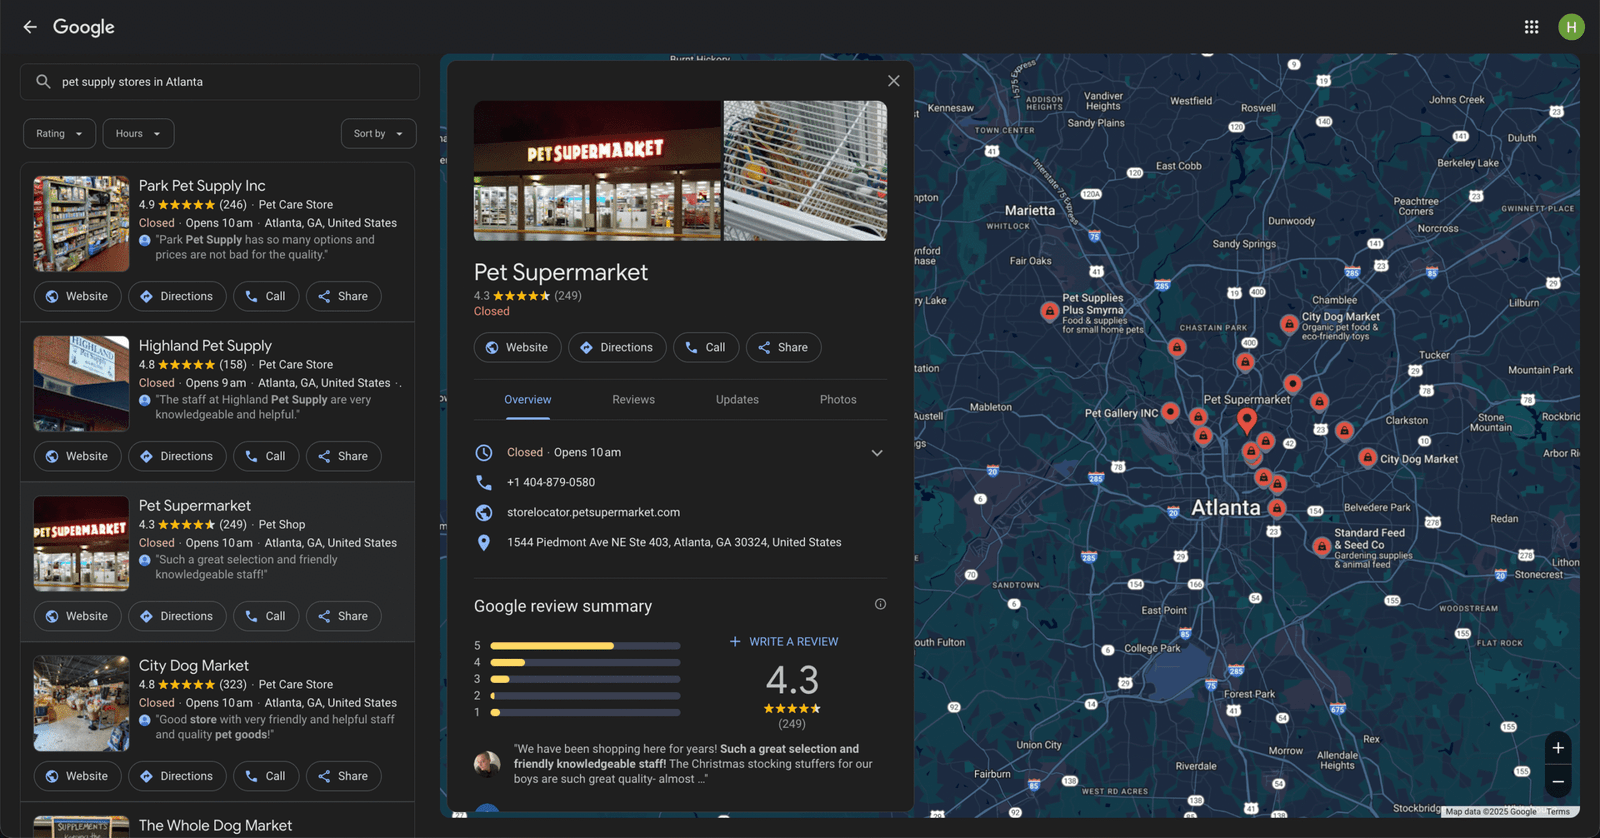1600x838 pixels.
Task: Open the bird cage photo
Action: pos(805,171)
